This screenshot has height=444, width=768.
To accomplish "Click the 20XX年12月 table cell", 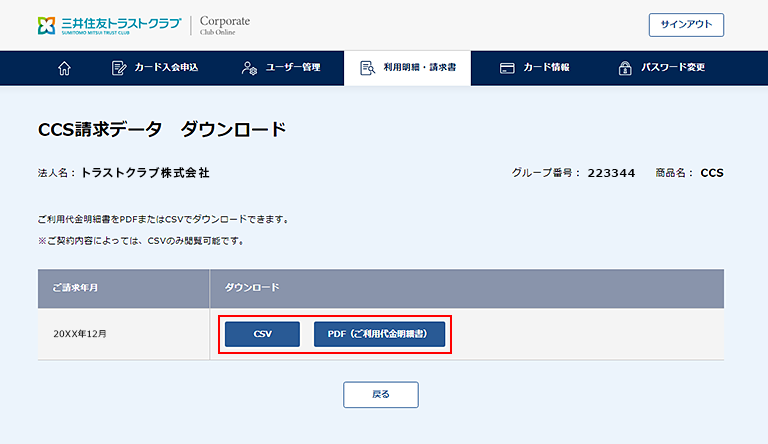I will (x=123, y=334).
